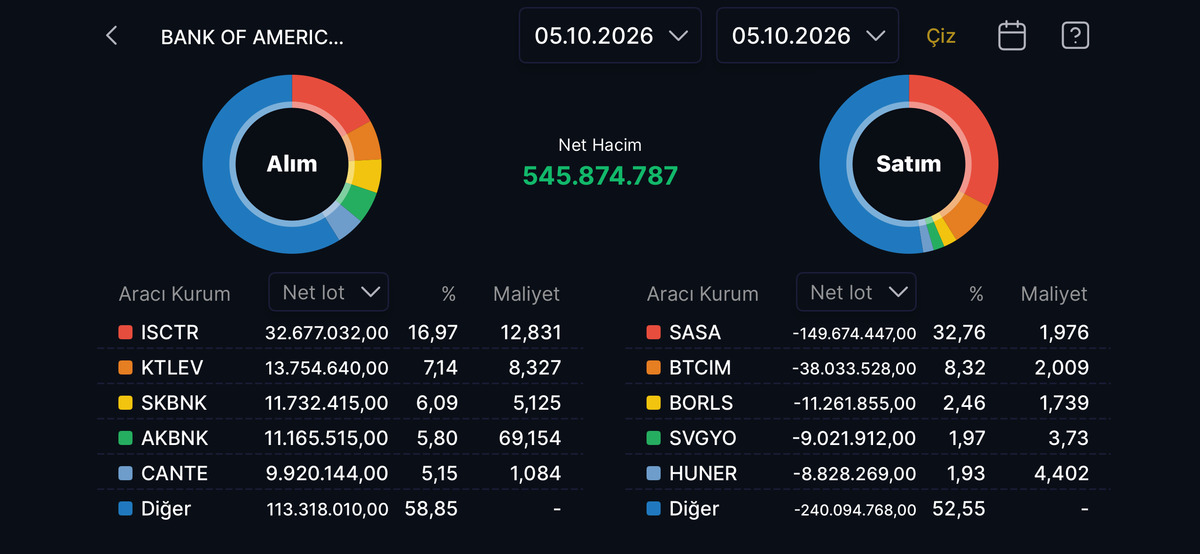Click the Alım donut chart center
Viewport: 1200px width, 554px height.
tap(292, 163)
